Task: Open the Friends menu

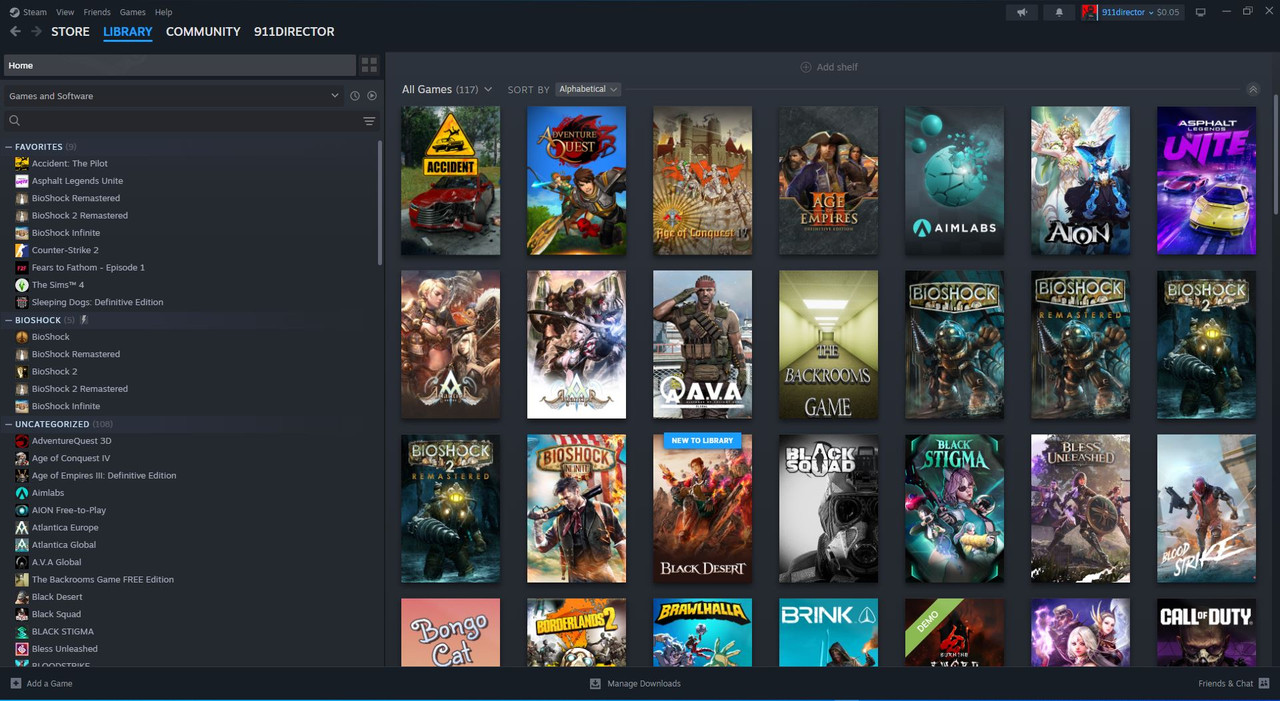Action: (x=97, y=12)
